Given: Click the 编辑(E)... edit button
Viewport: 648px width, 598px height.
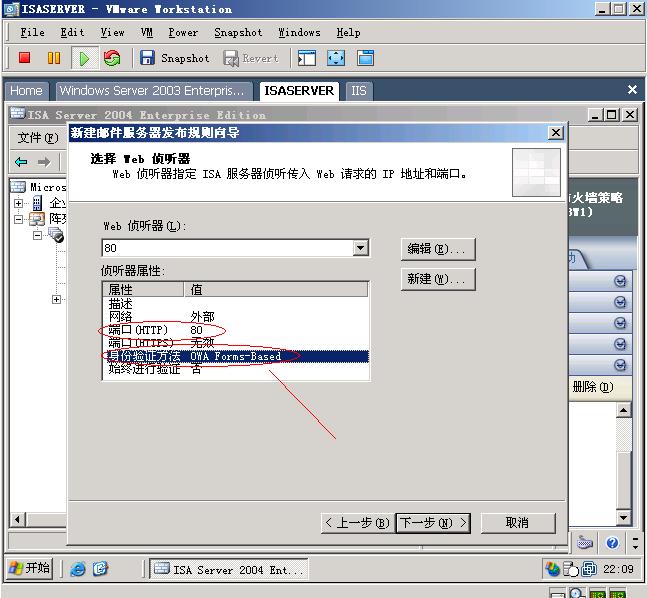Looking at the screenshot, I should coord(438,249).
